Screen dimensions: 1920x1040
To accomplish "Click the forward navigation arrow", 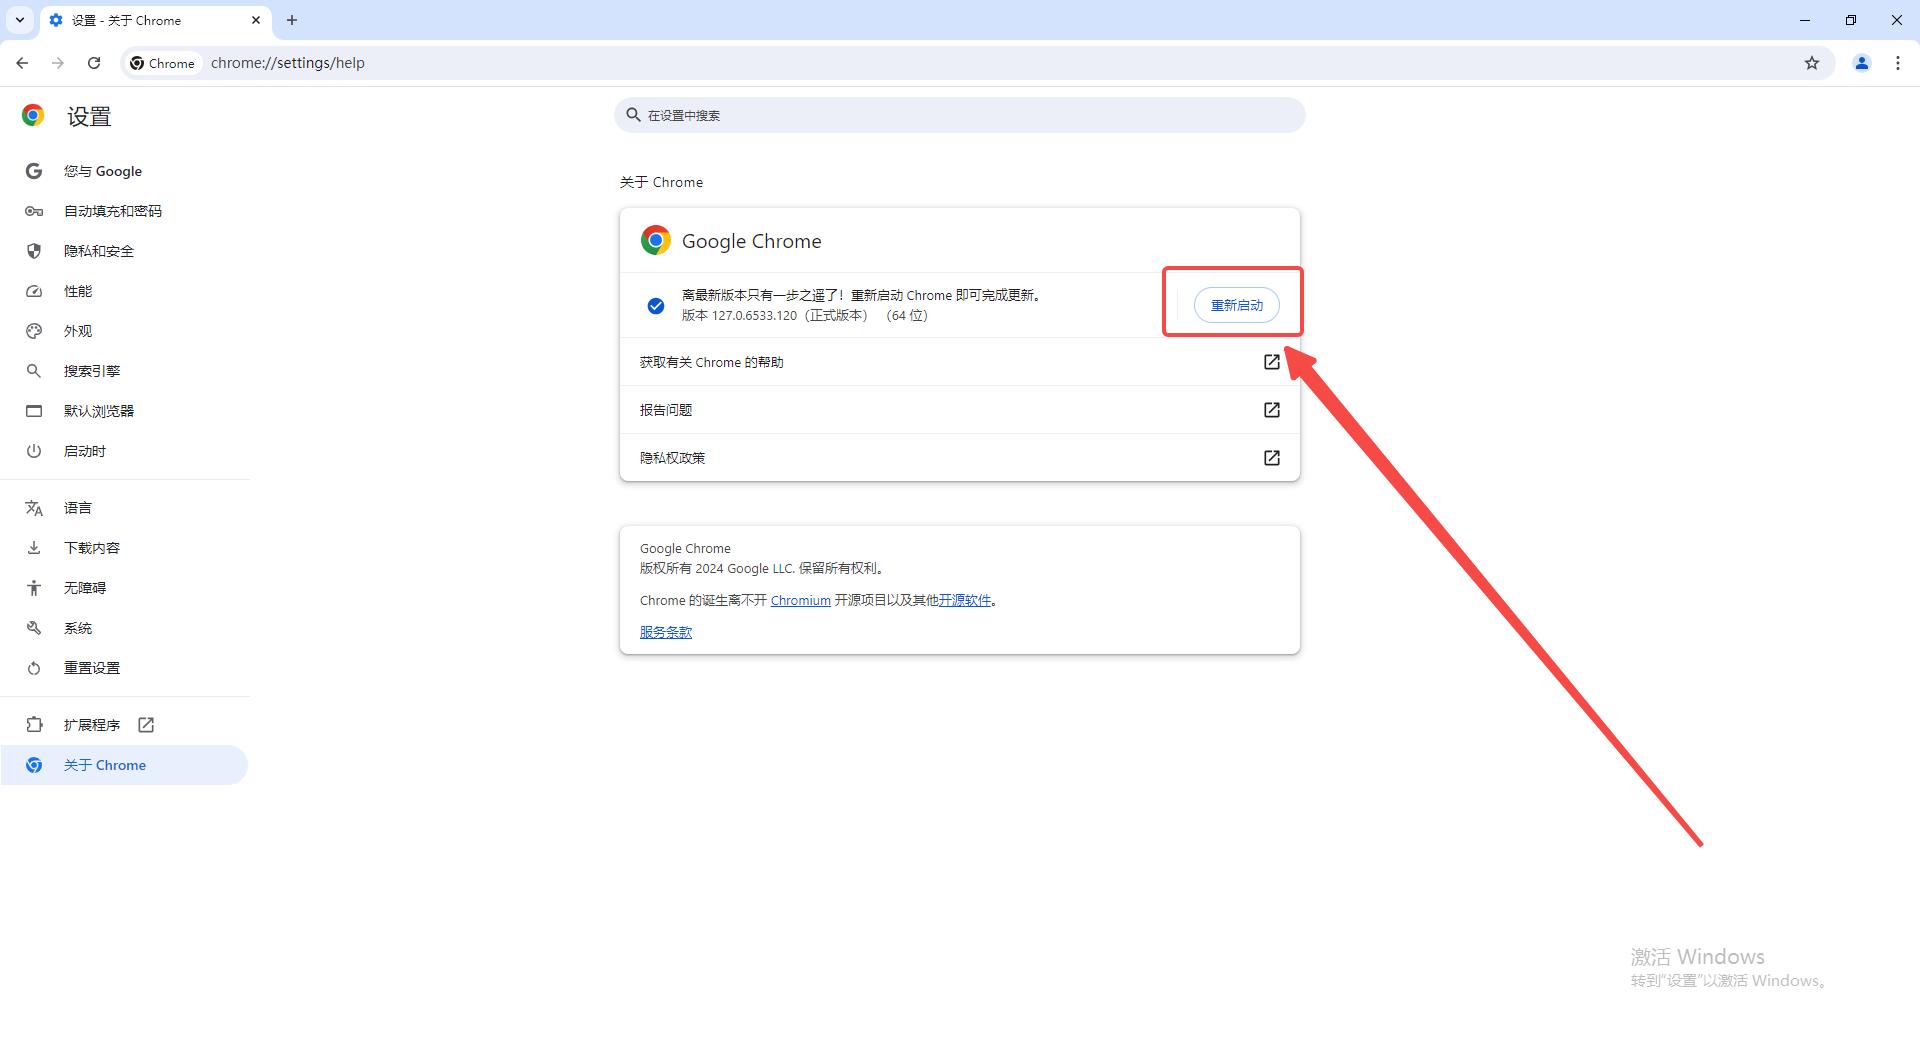I will 58,63.
